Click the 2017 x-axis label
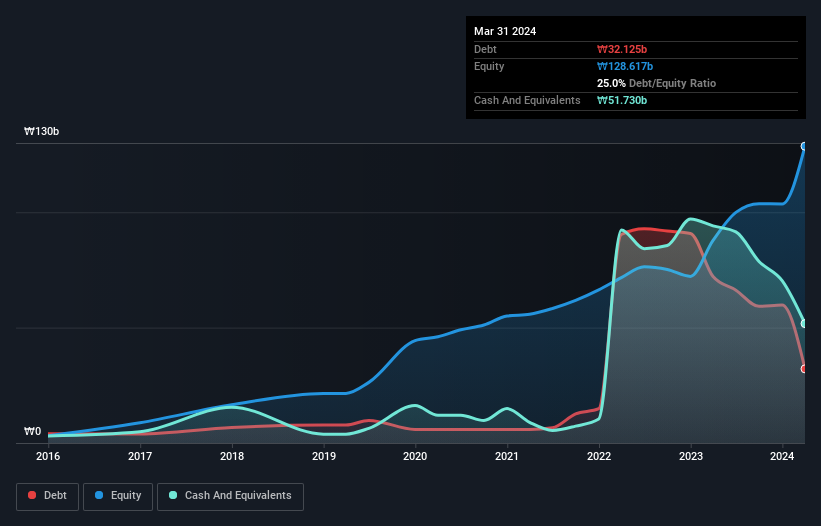 point(140,456)
